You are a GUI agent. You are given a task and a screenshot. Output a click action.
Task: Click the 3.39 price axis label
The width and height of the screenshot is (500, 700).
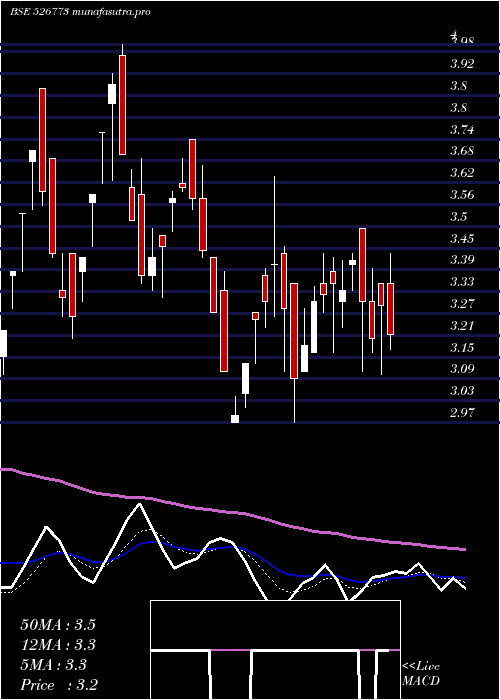pos(462,260)
